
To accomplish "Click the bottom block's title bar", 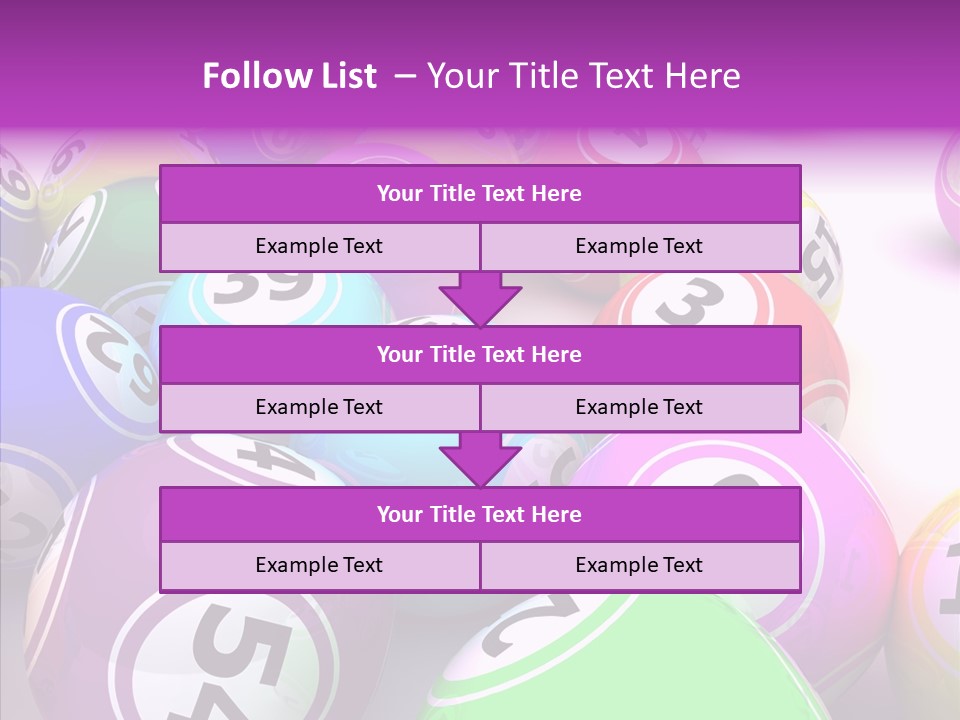I will [x=480, y=515].
